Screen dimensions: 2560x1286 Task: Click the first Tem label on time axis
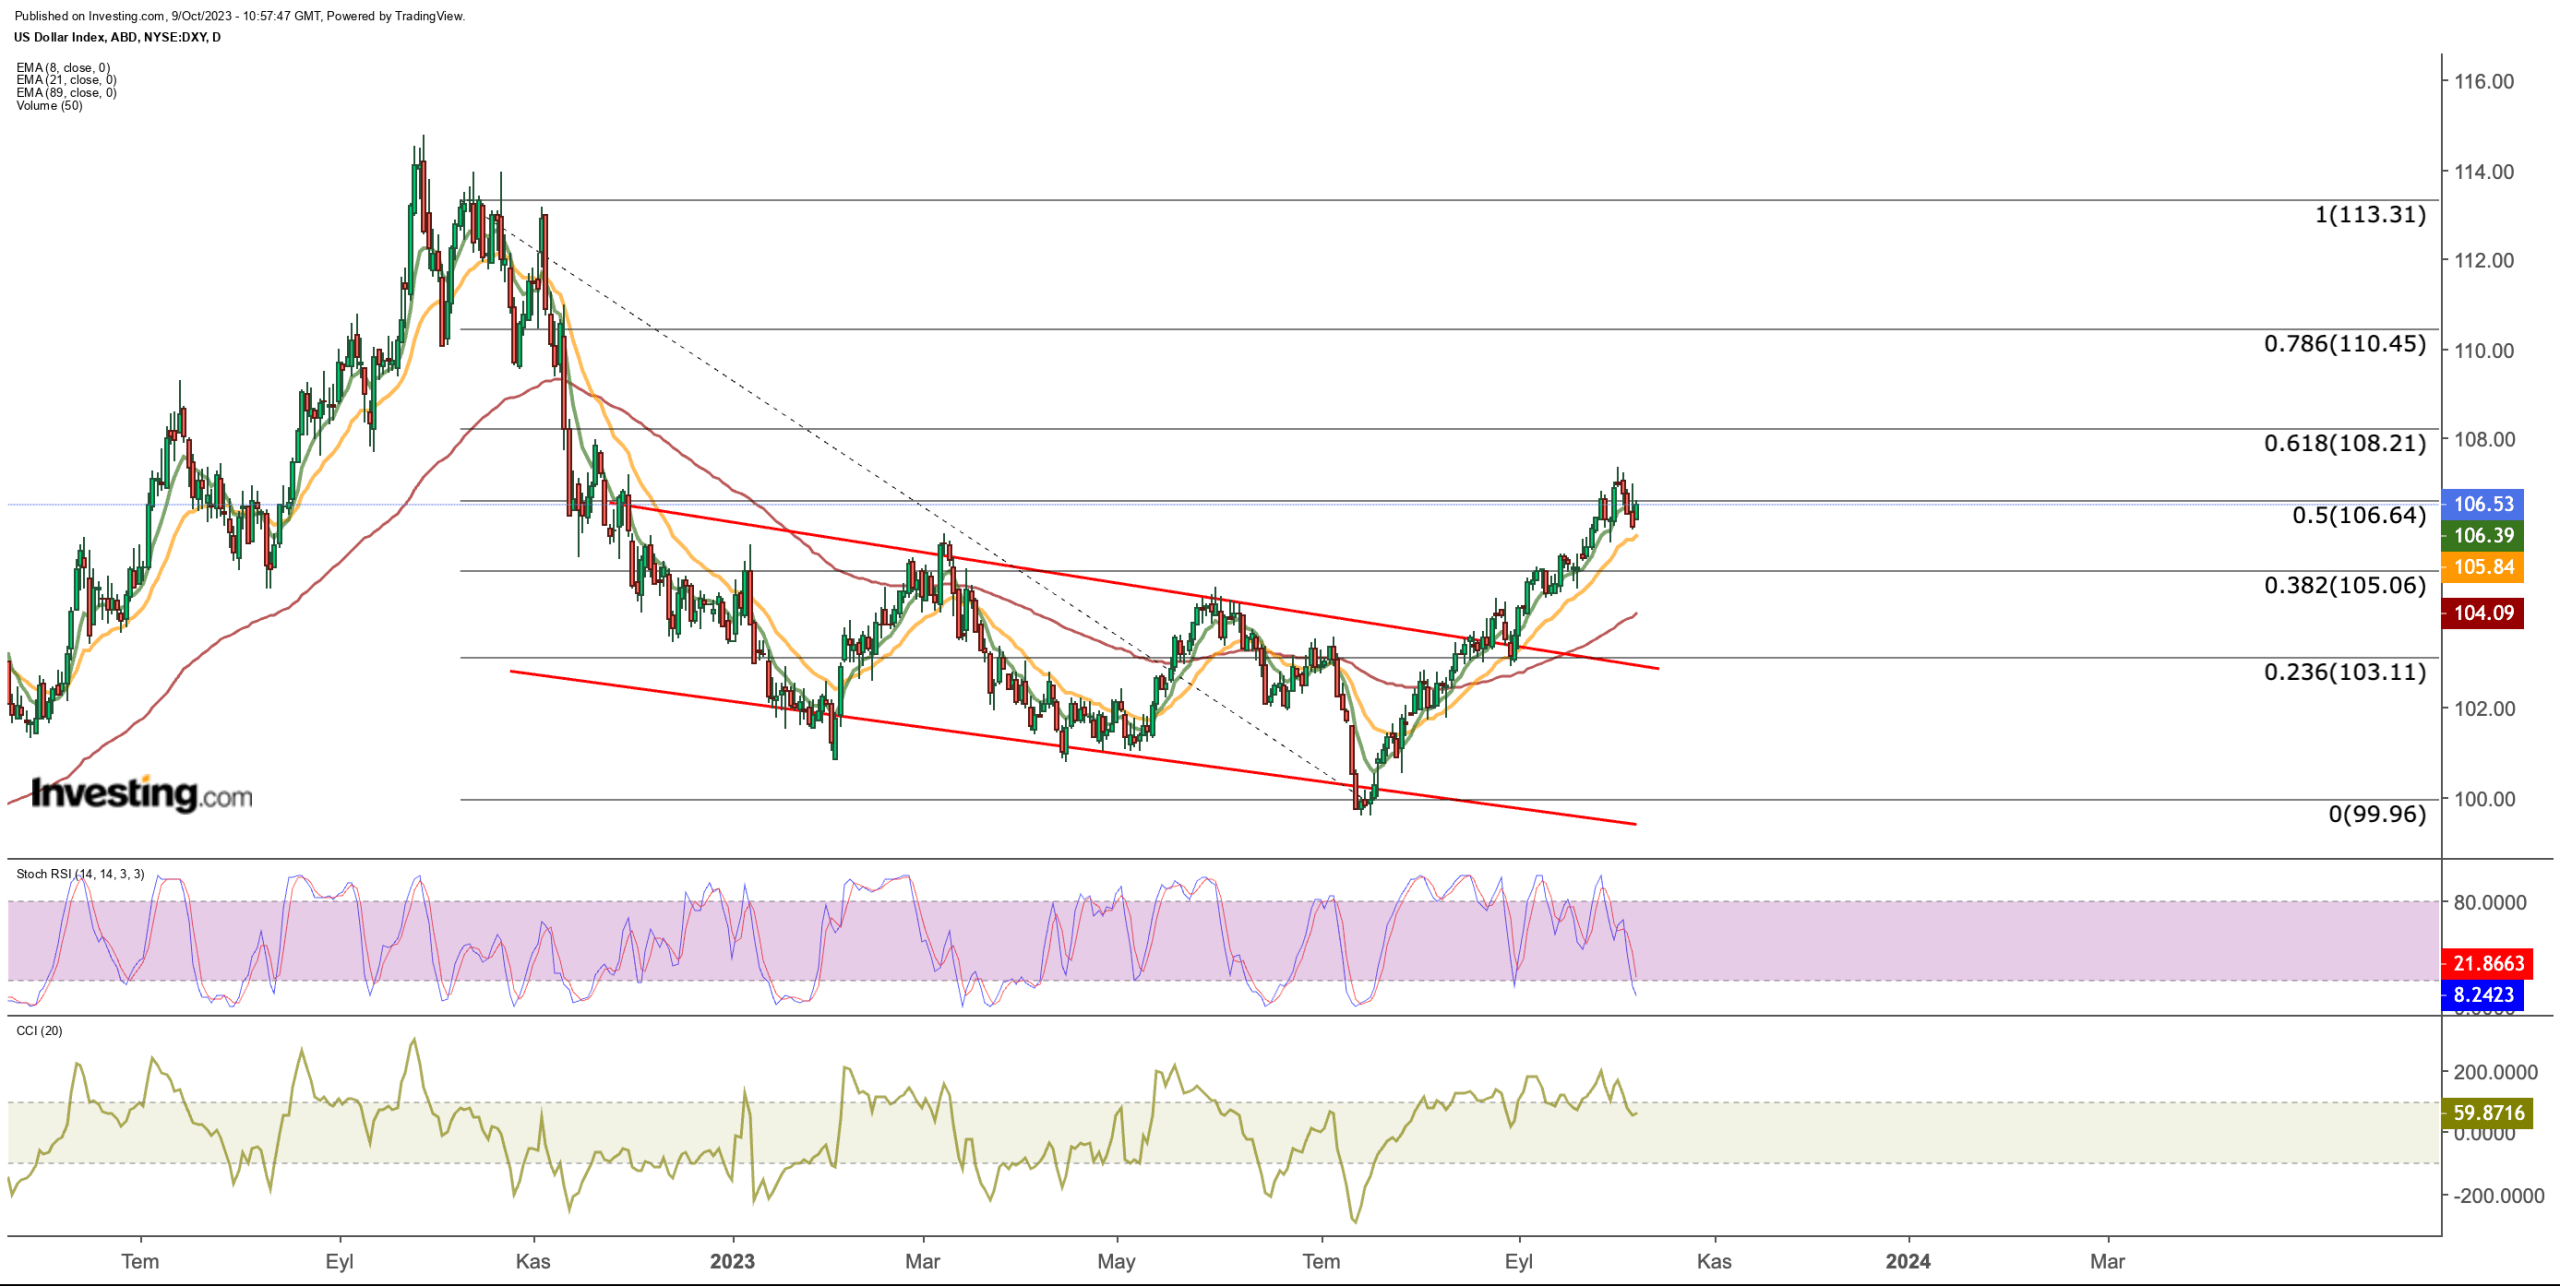(140, 1261)
